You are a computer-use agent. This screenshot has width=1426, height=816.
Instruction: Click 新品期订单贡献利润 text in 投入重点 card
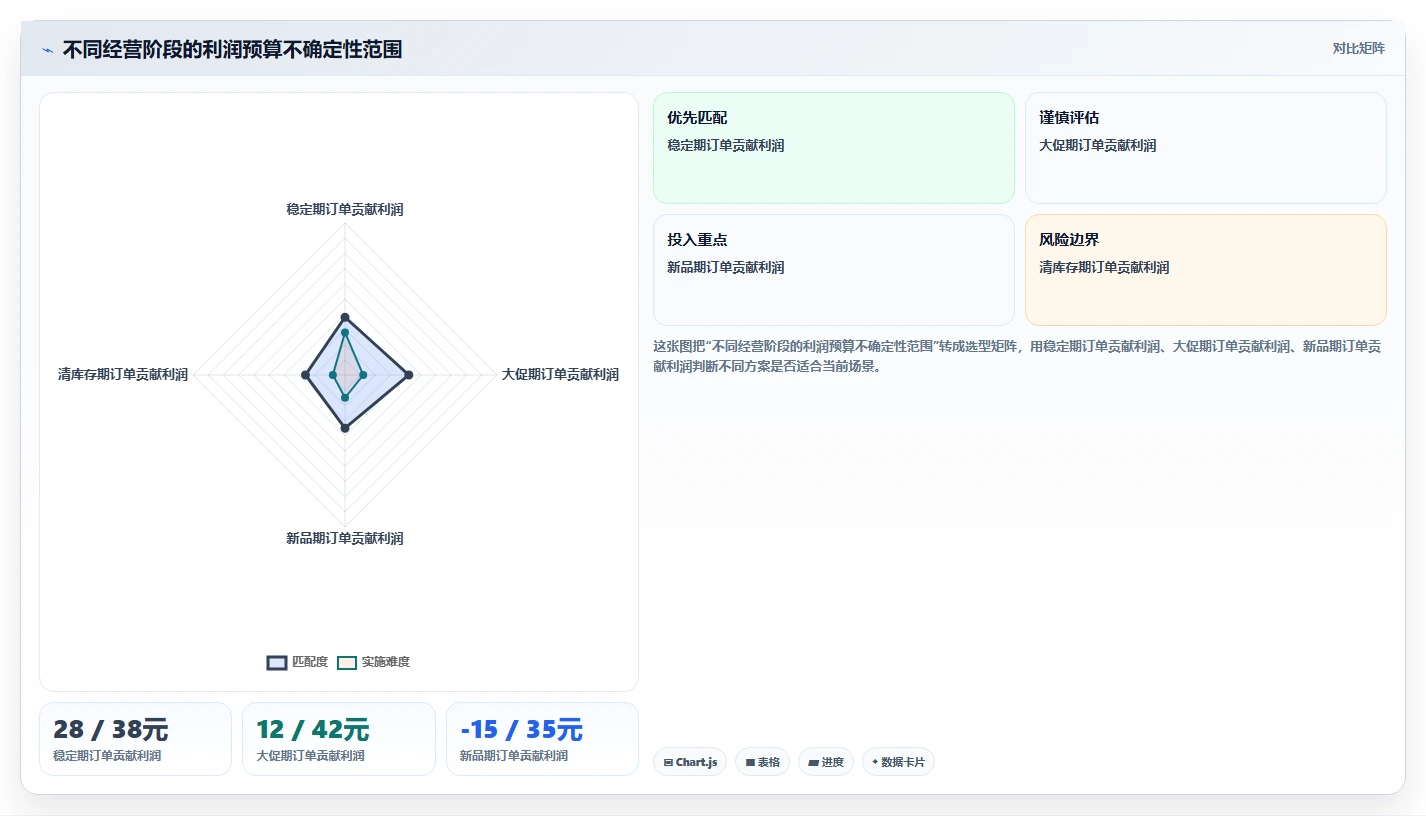click(x=726, y=267)
